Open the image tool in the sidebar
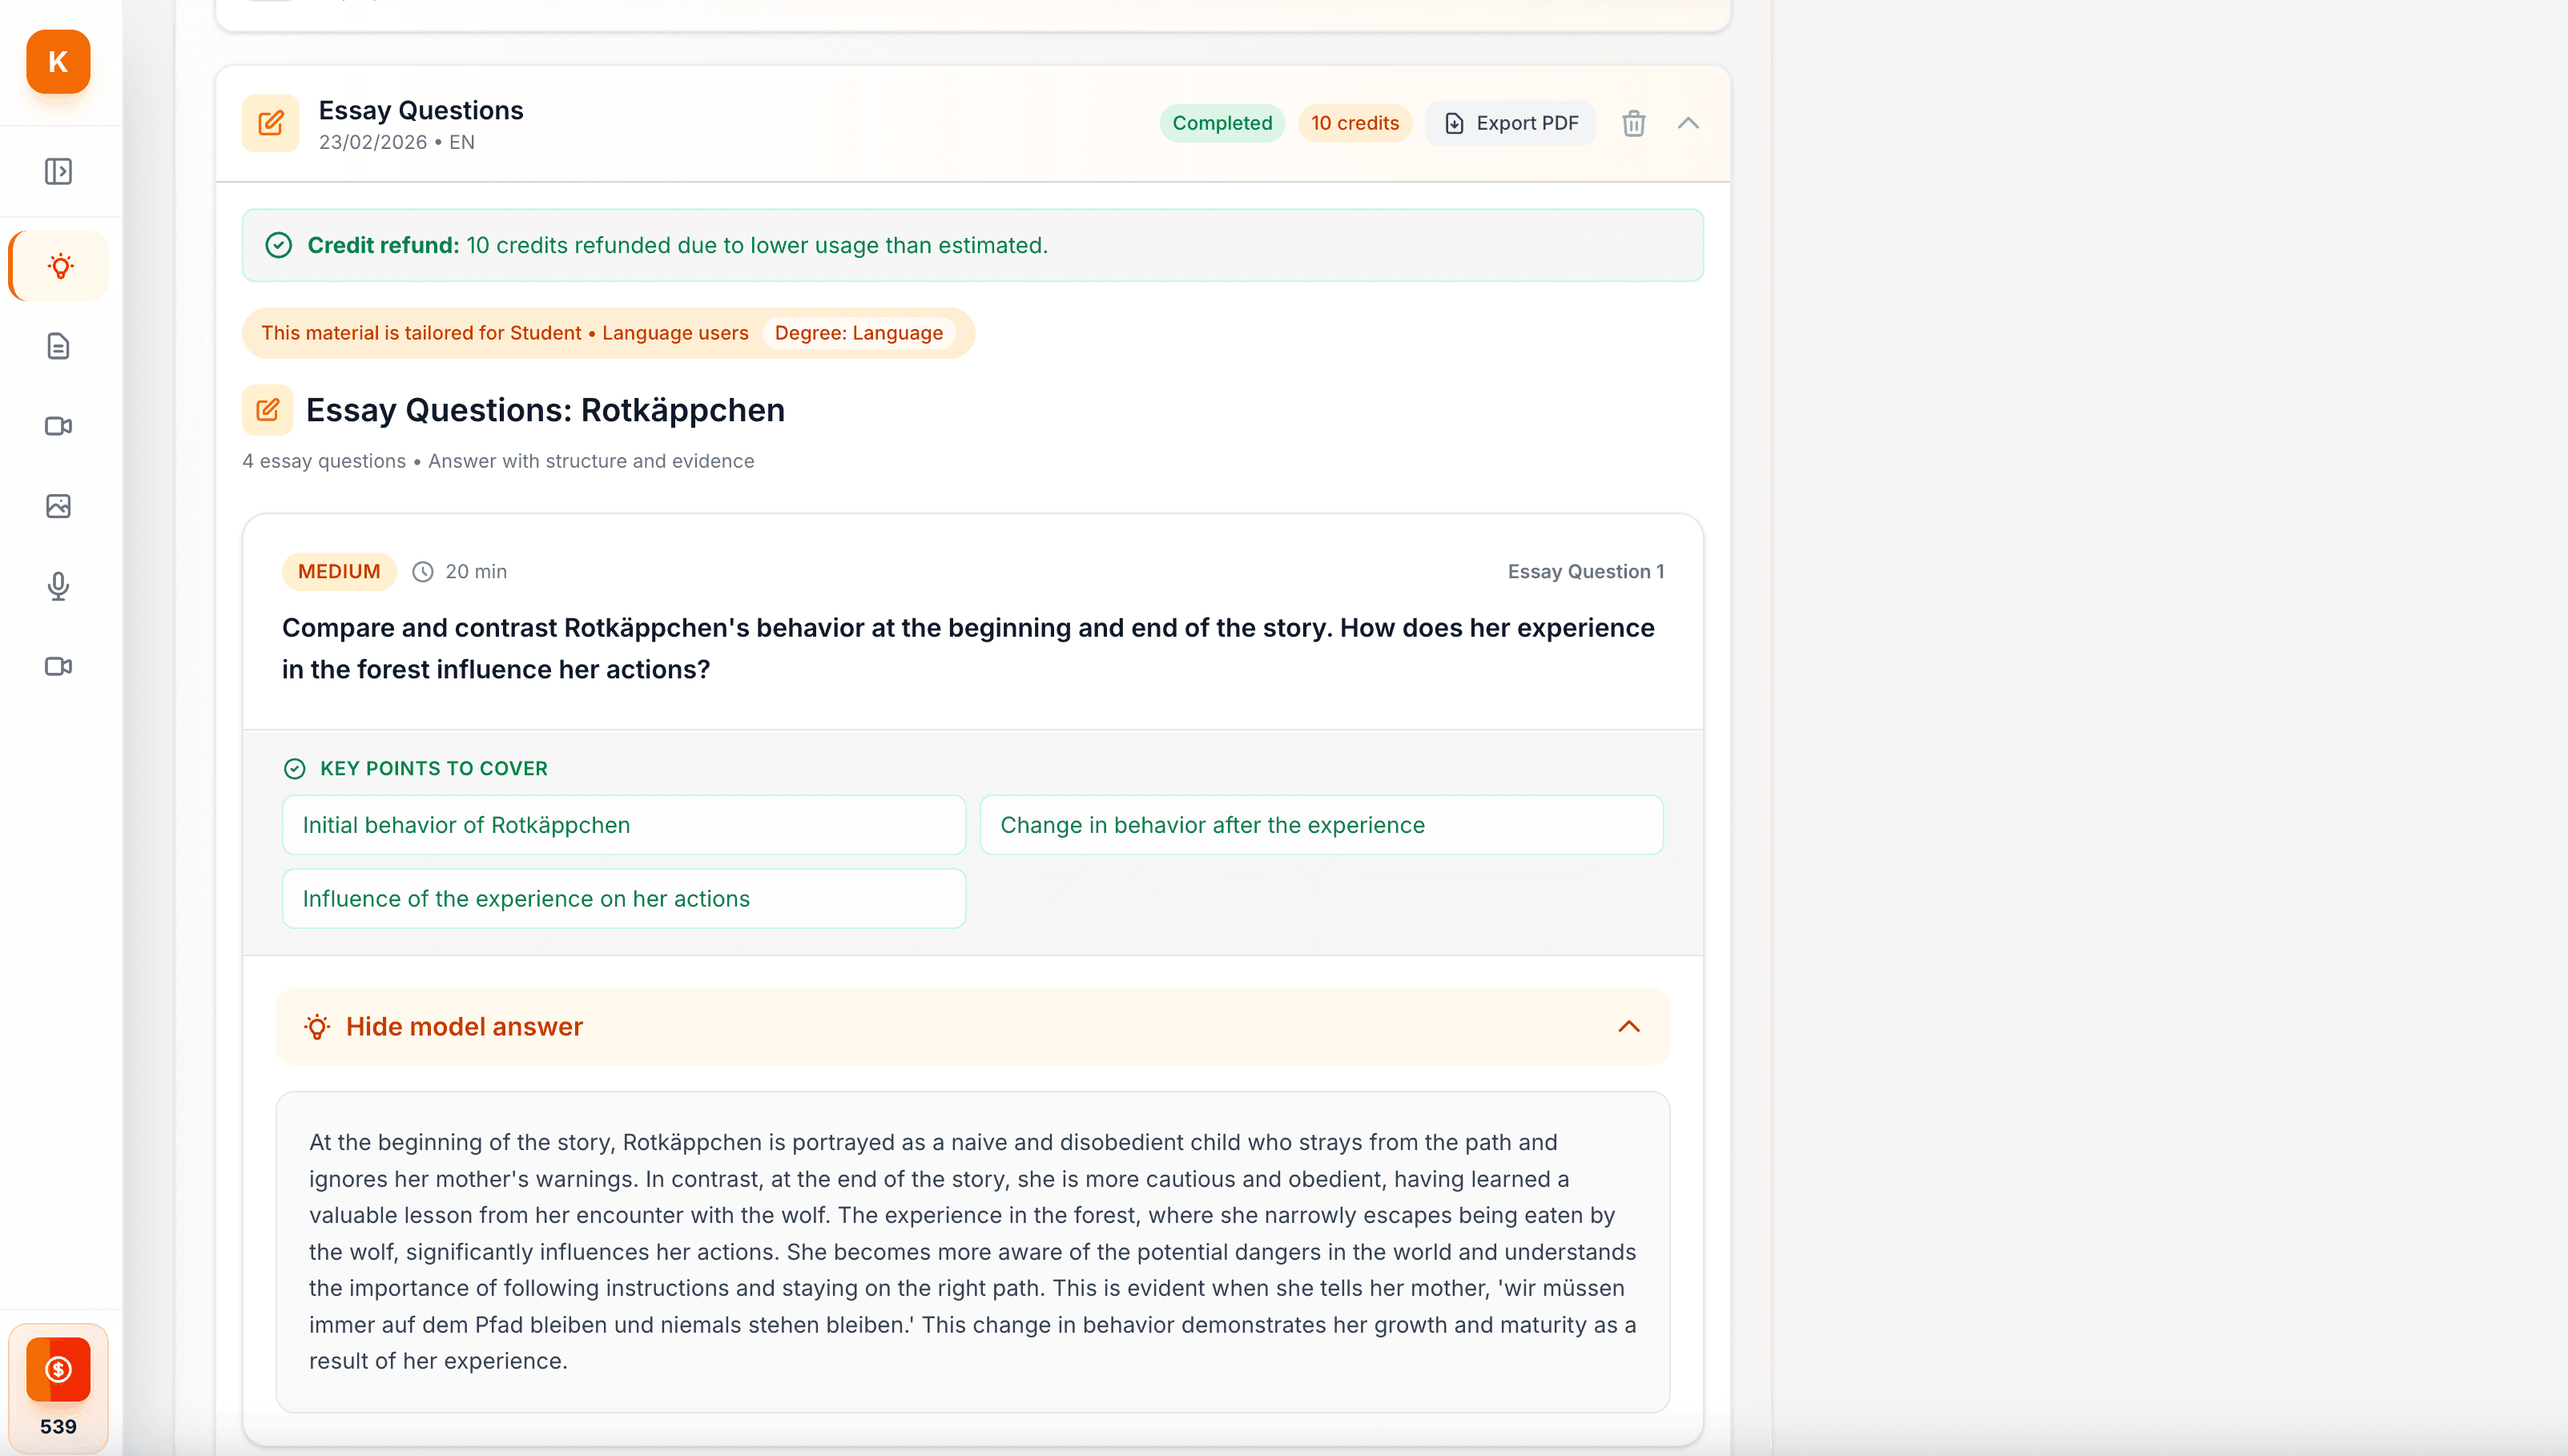This screenshot has height=1456, width=2568. click(57, 506)
